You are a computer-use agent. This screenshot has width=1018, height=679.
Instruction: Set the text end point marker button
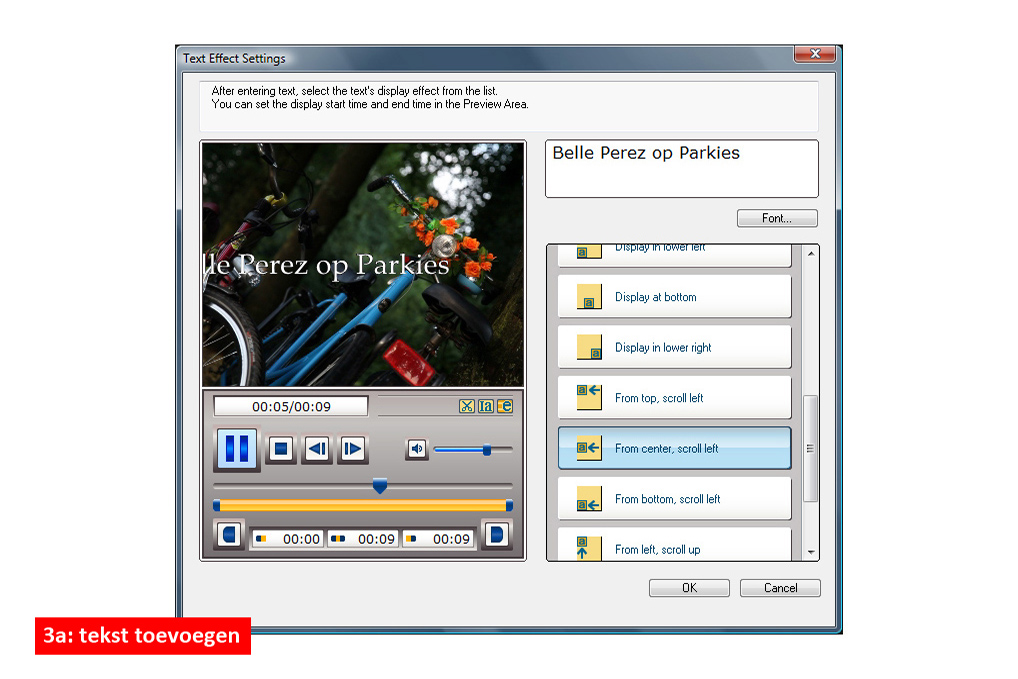coord(497,535)
